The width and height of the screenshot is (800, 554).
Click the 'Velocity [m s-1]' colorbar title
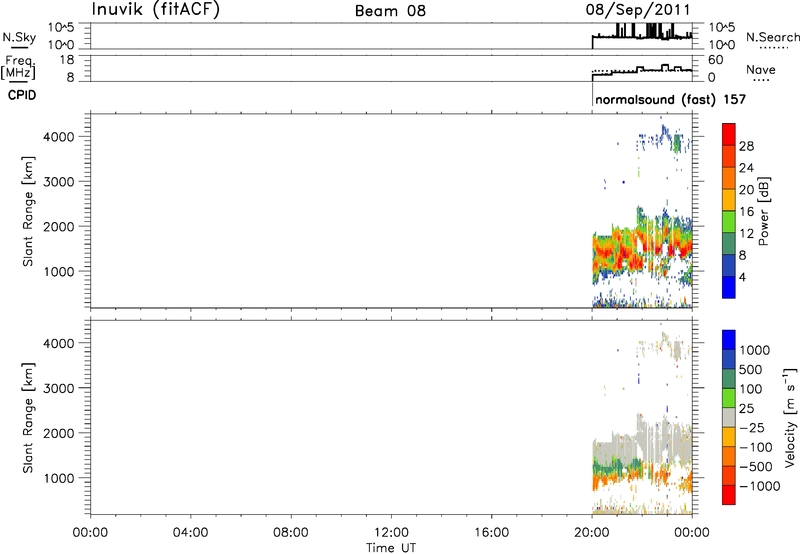790,417
